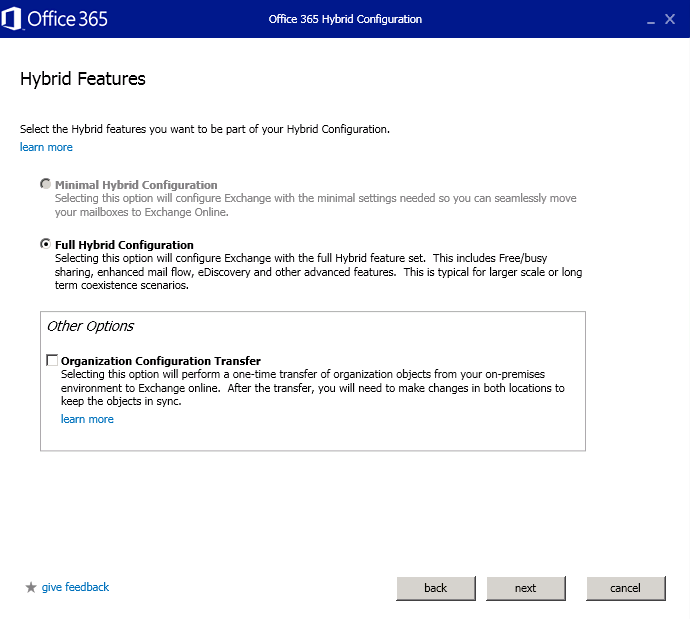
Task: Cancel the hybrid configuration wizard
Action: pyautogui.click(x=625, y=588)
